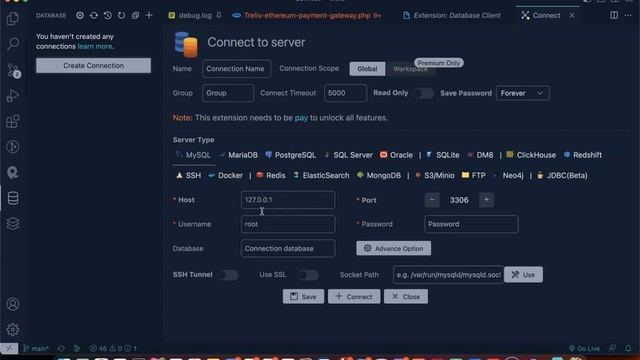Select ElasticSearch server type

click(321, 176)
